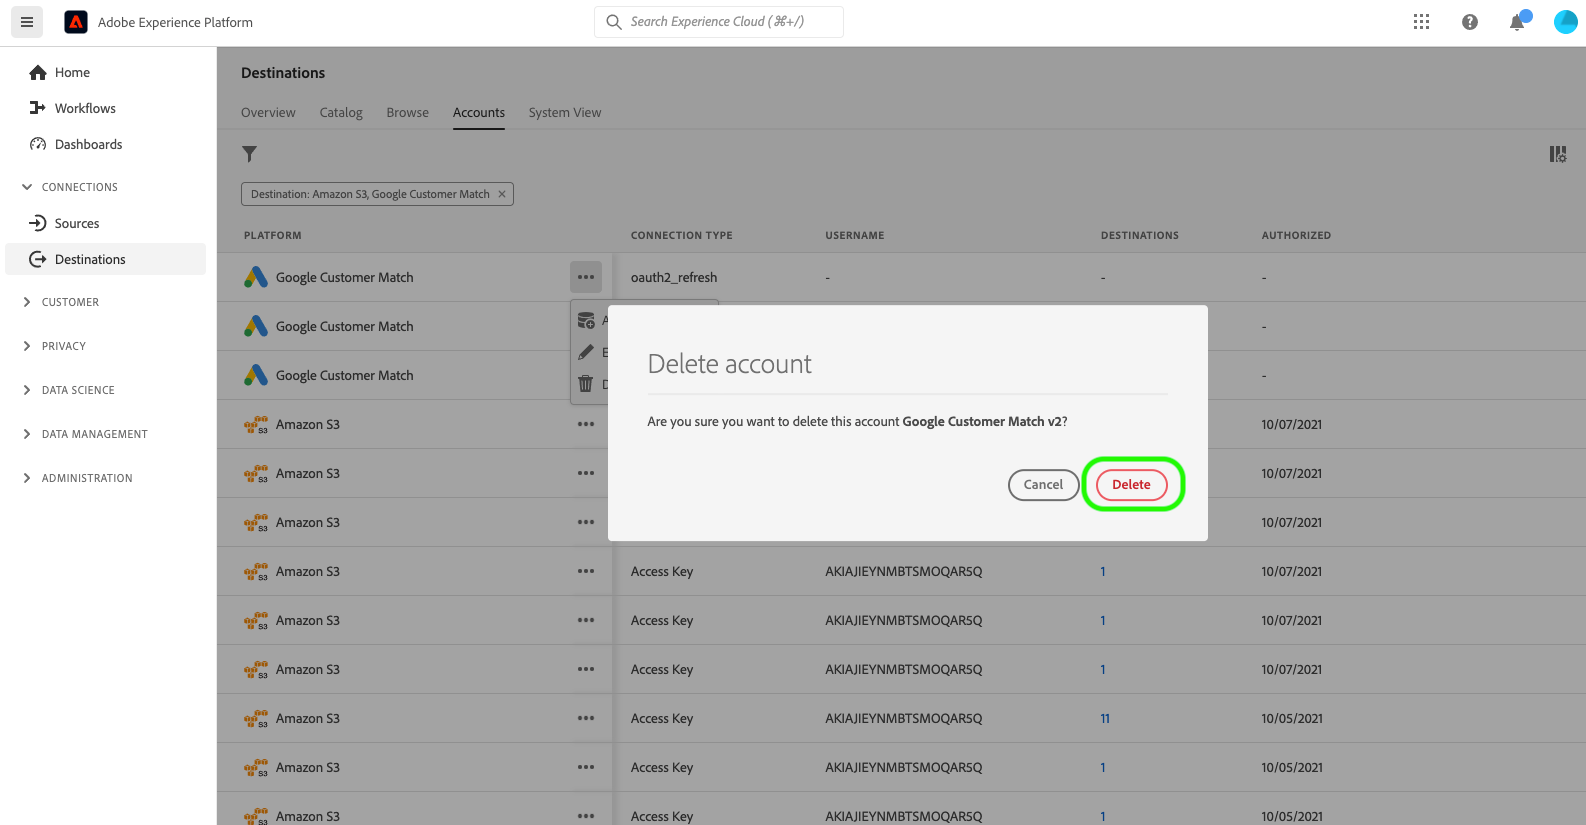Click the PLATFORM column header
1586x825 pixels.
pos(273,236)
